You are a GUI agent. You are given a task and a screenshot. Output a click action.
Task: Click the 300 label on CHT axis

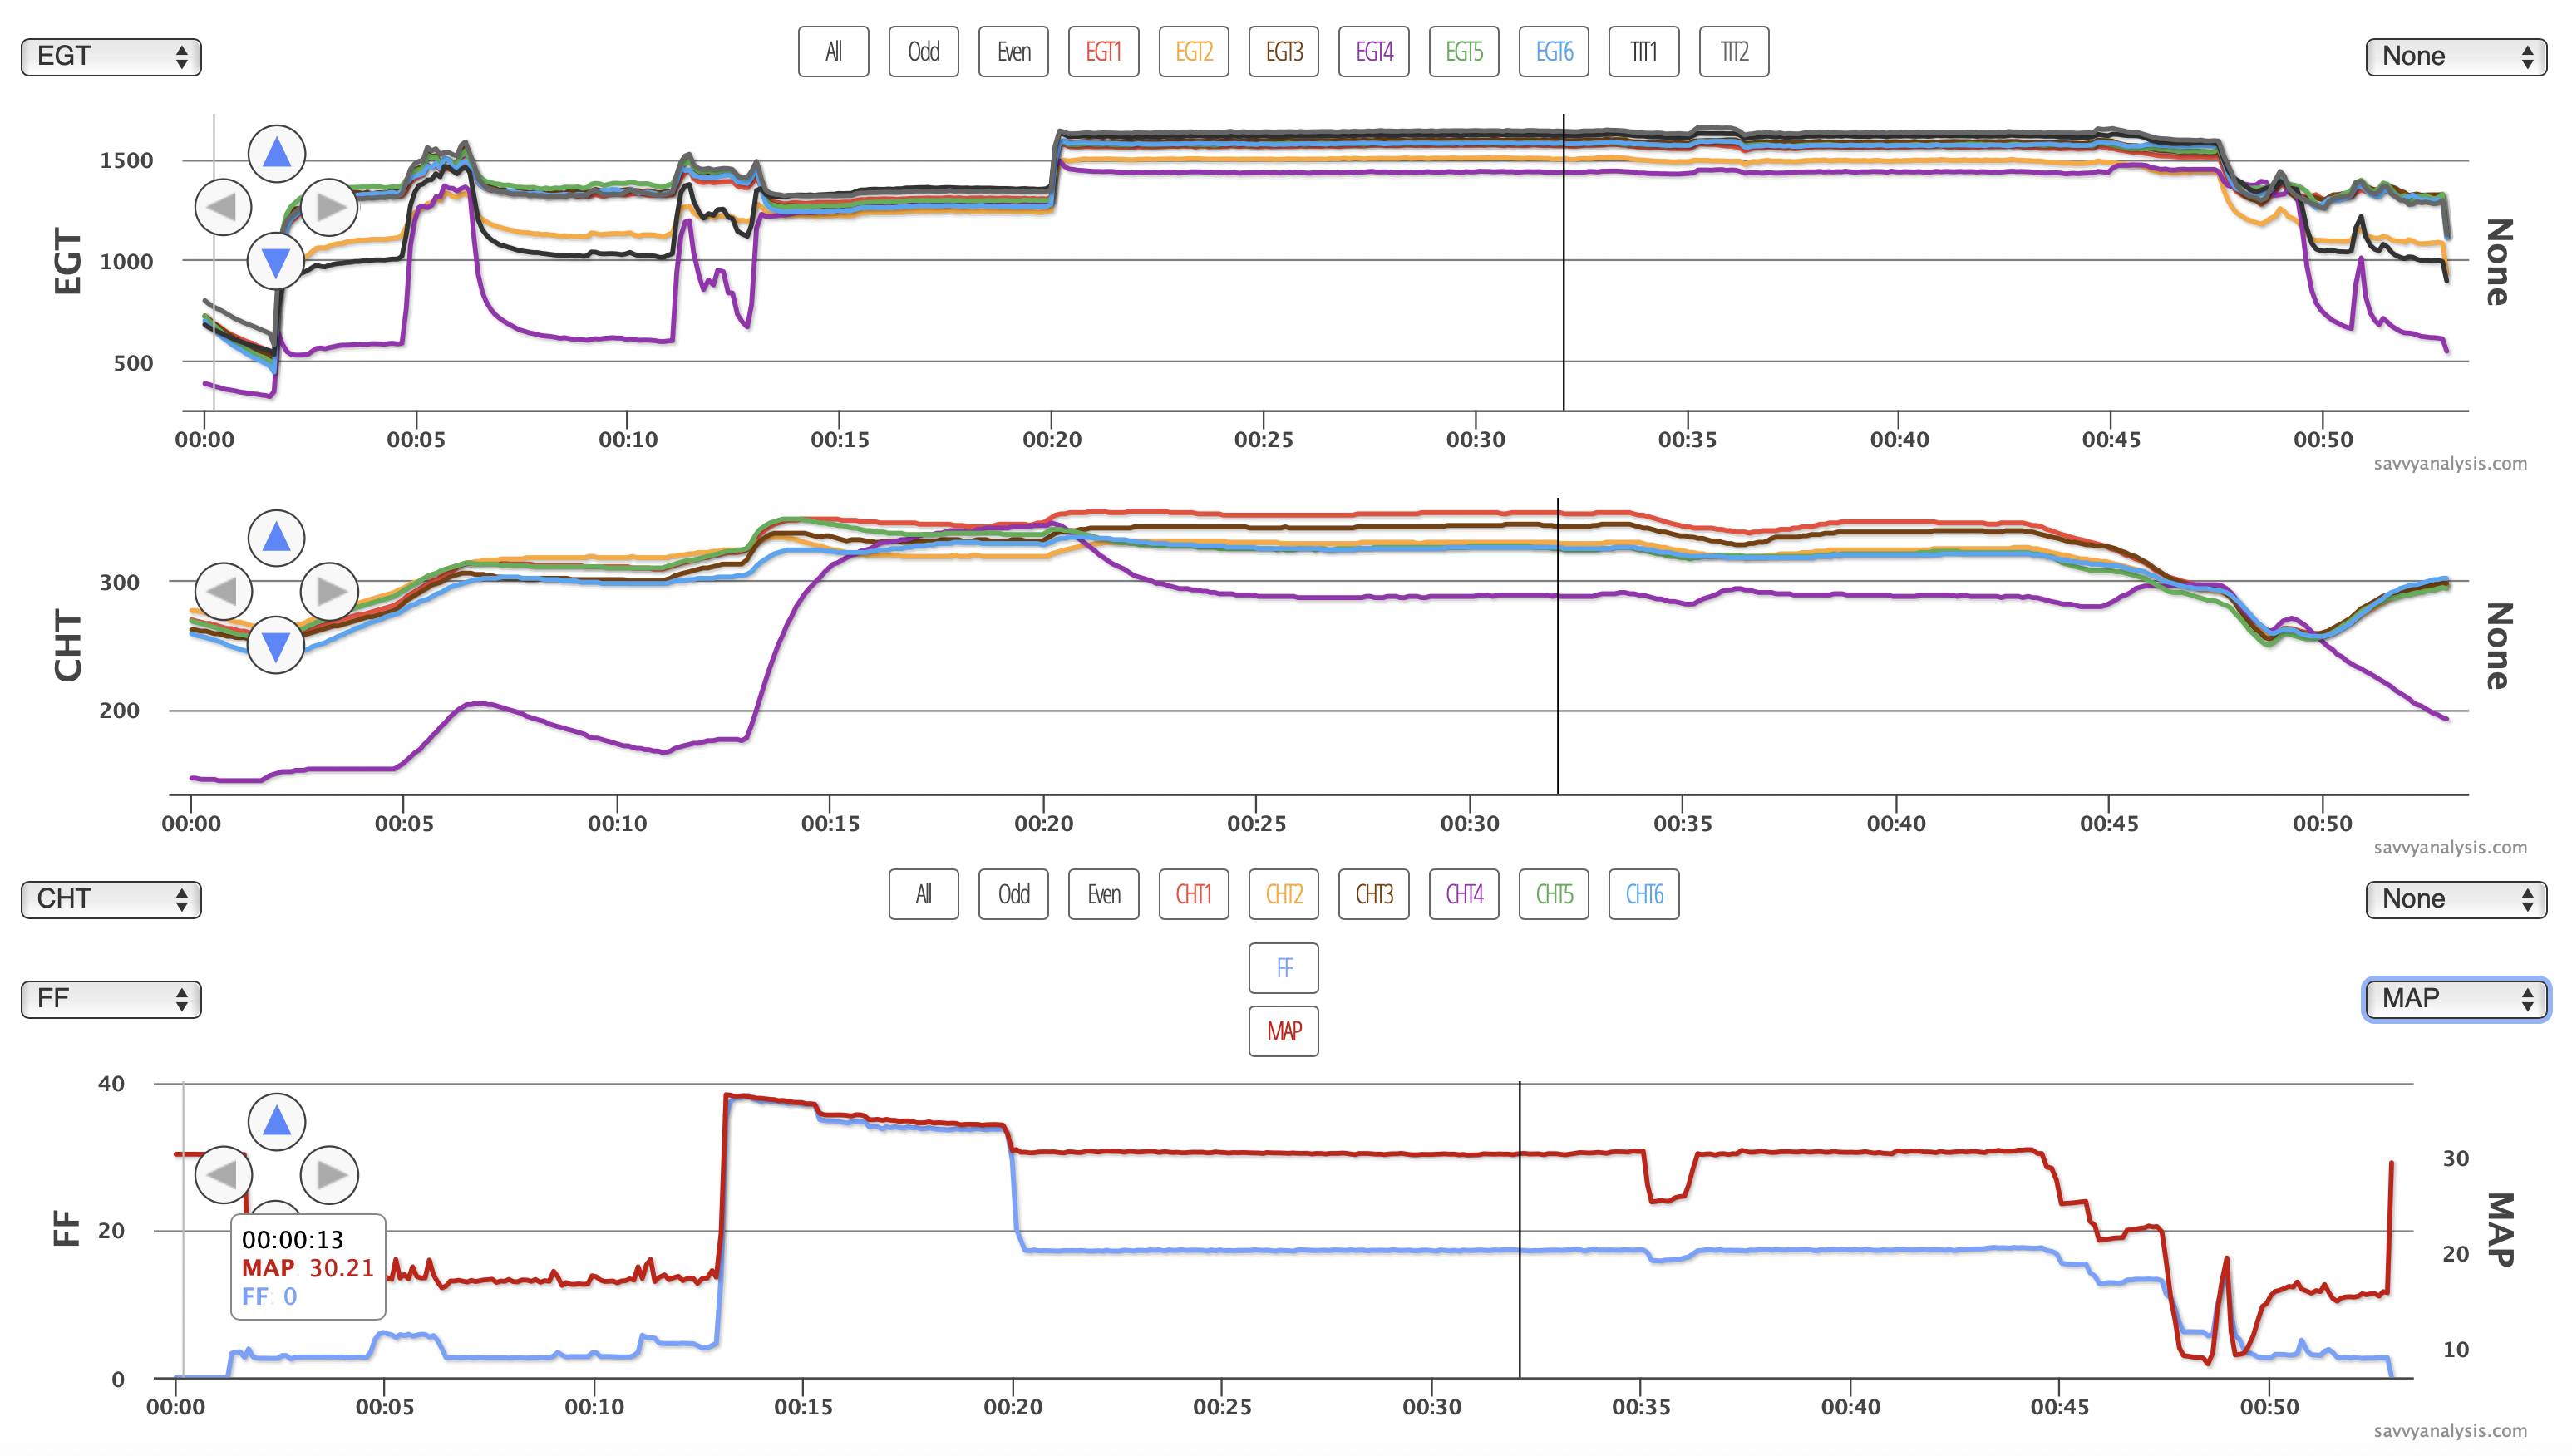pos(119,582)
